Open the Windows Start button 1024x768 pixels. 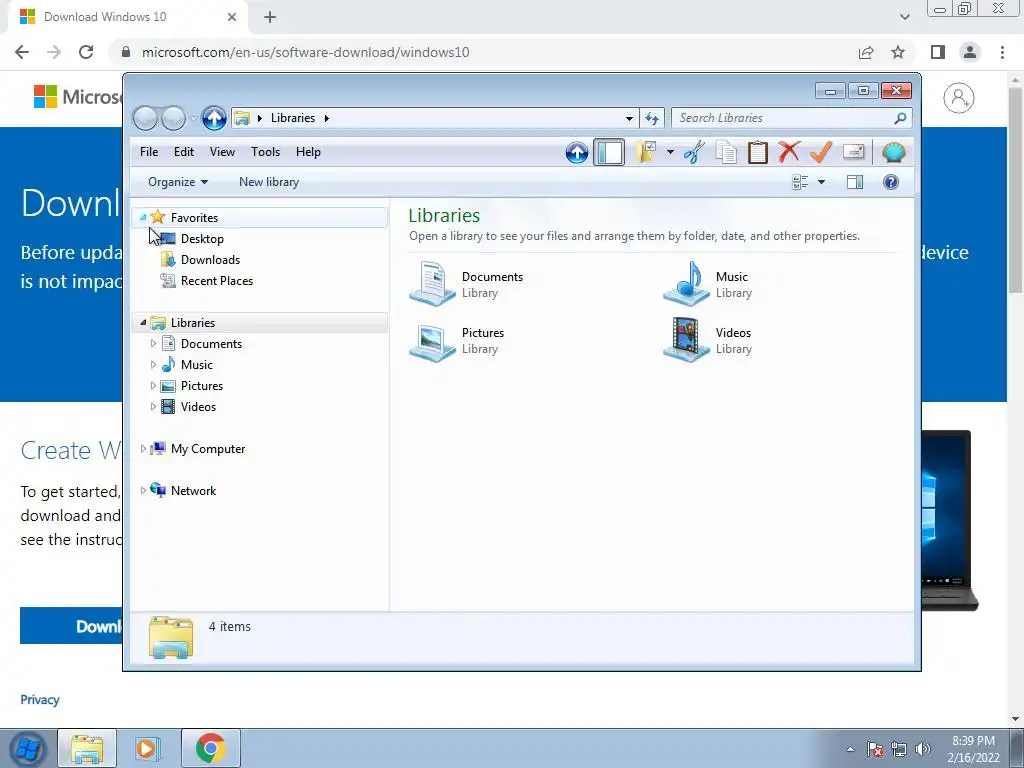tap(28, 748)
